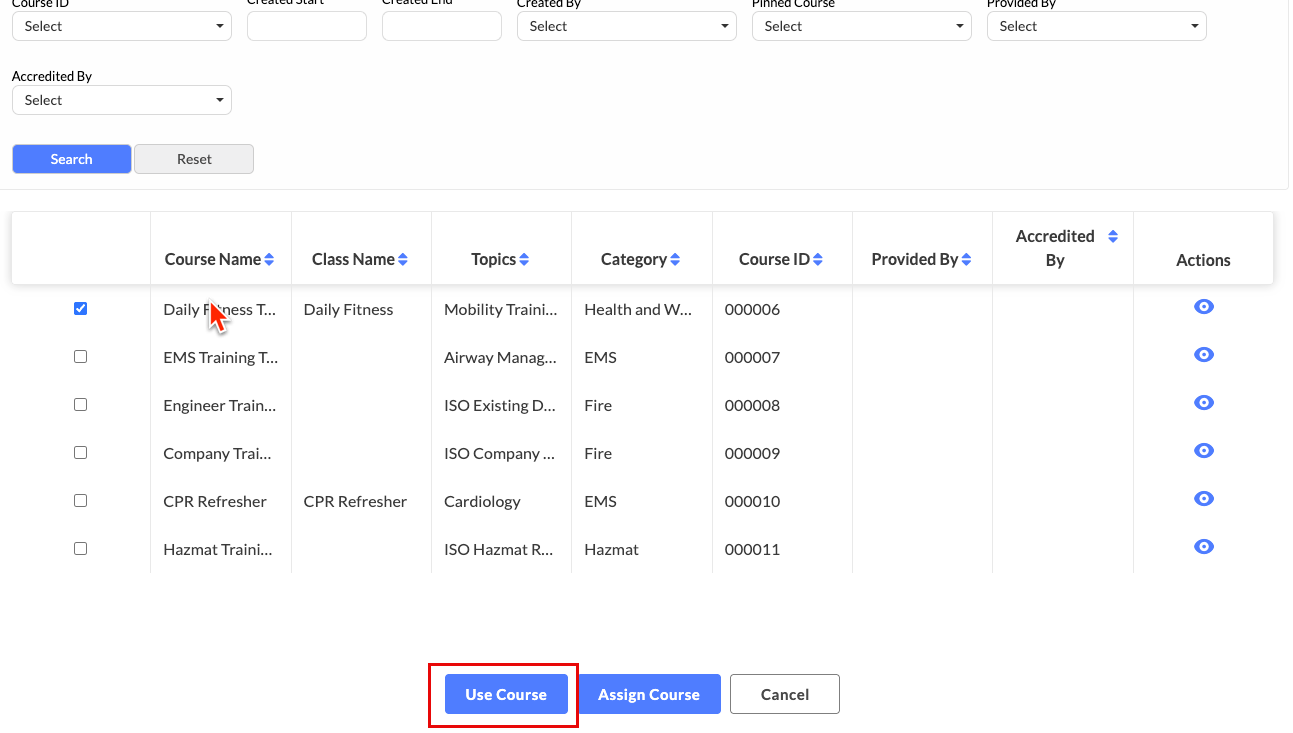Click eye icon for CPR Refresher
Image resolution: width=1293 pixels, height=733 pixels.
pos(1204,499)
